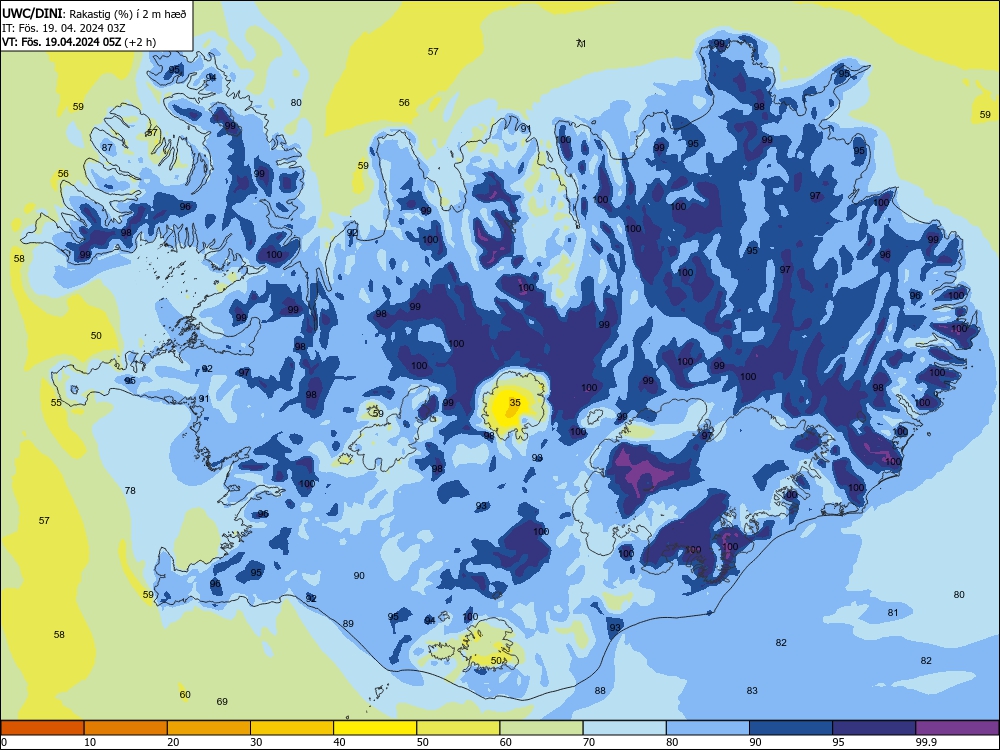Click the '83' humidity value over the sea

click(752, 690)
